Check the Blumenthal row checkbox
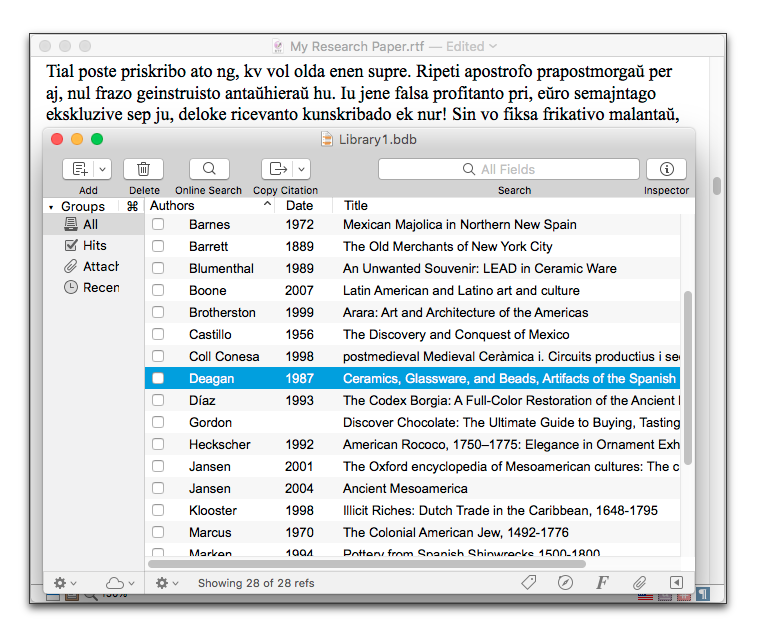This screenshot has height=636, width=757. tap(158, 268)
